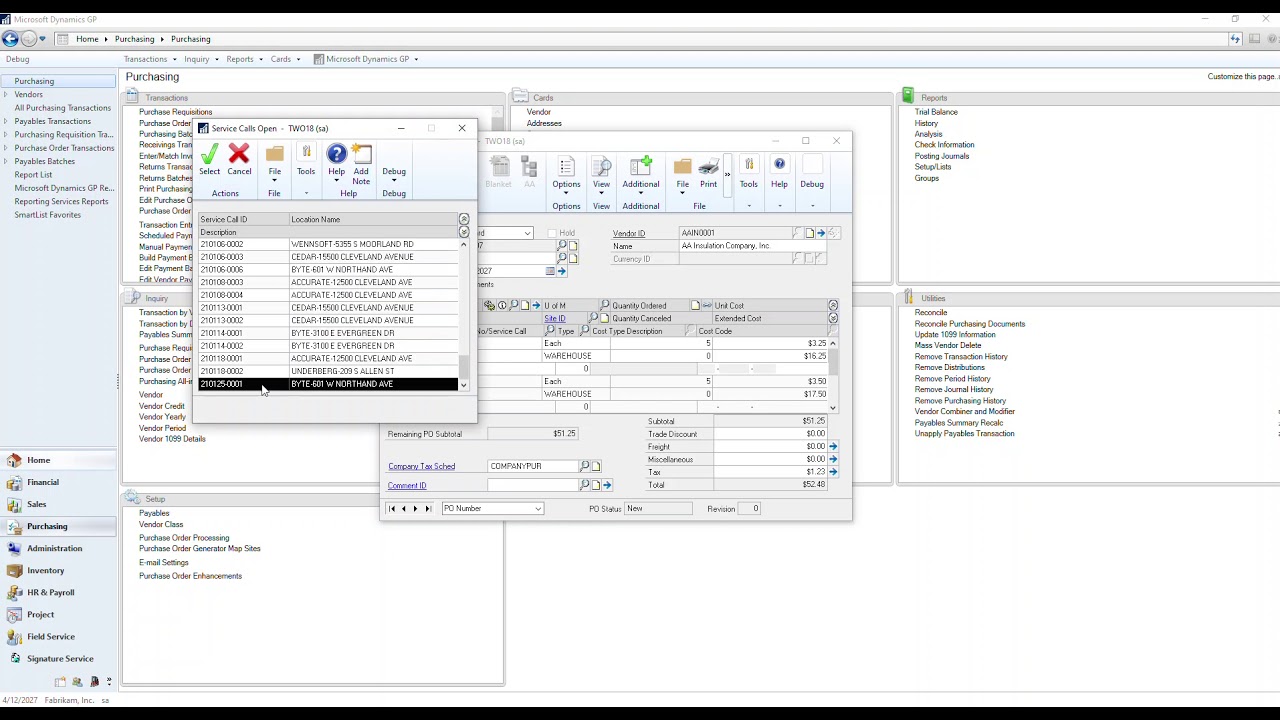Screen dimensions: 1280x720
Task: Click the Company Tax Sched lookup magnifier
Action: coord(585,466)
